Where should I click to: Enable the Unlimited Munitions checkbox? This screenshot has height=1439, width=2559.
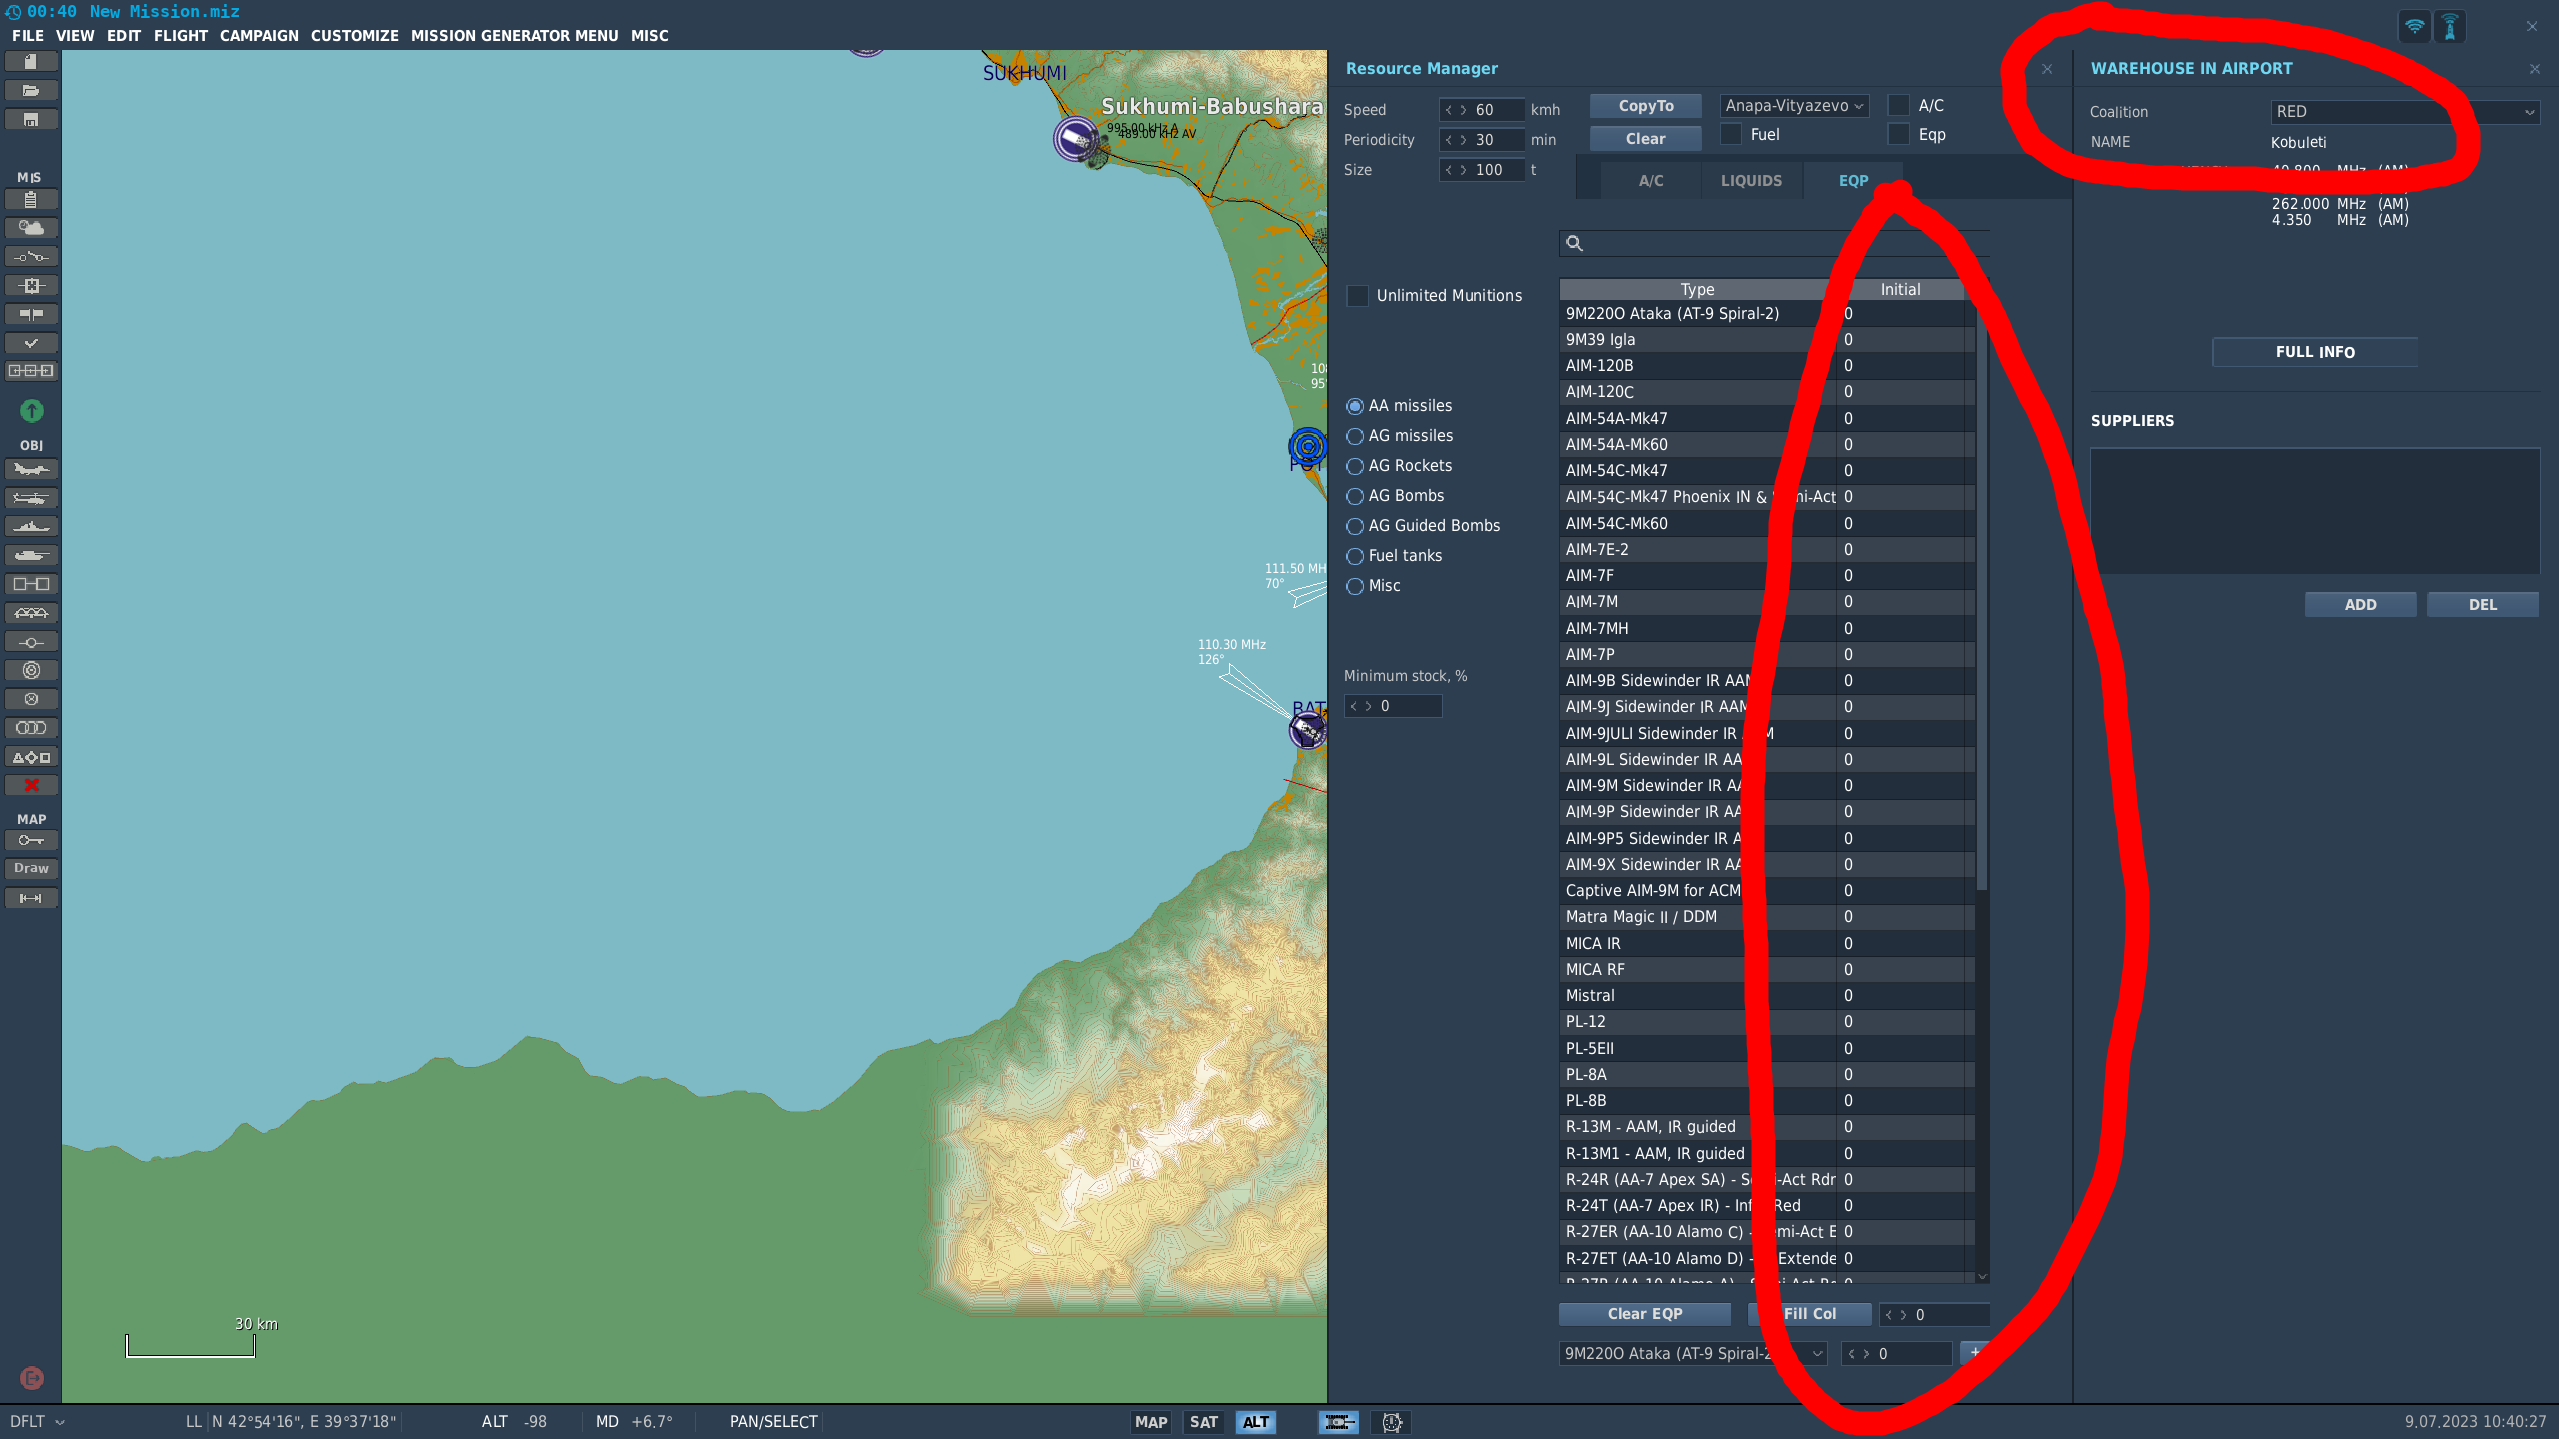1357,296
